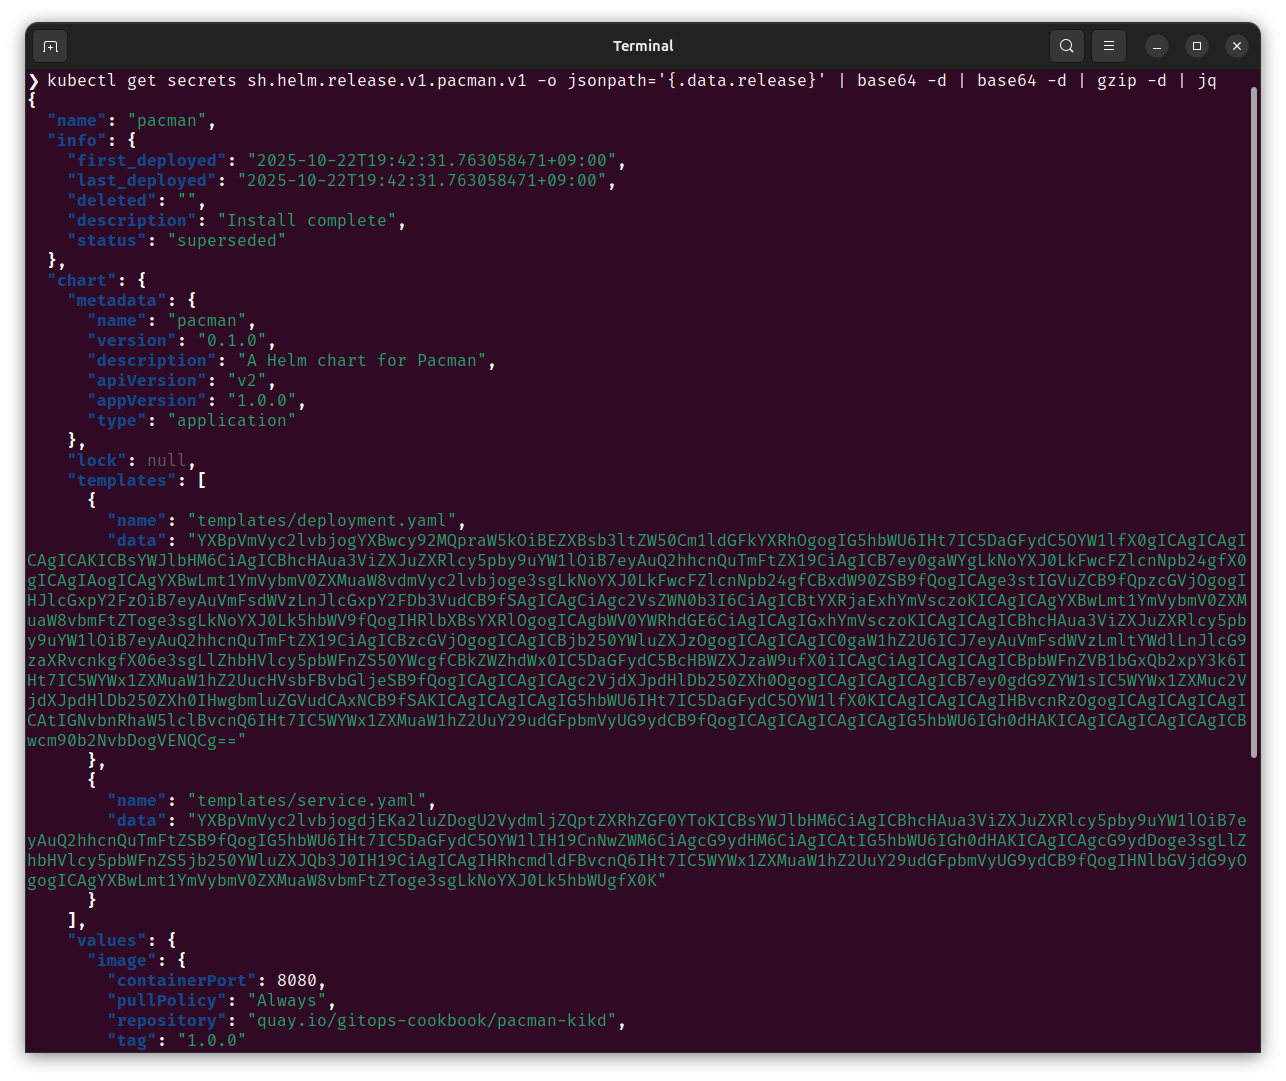Click the "lock" null value

(x=167, y=460)
